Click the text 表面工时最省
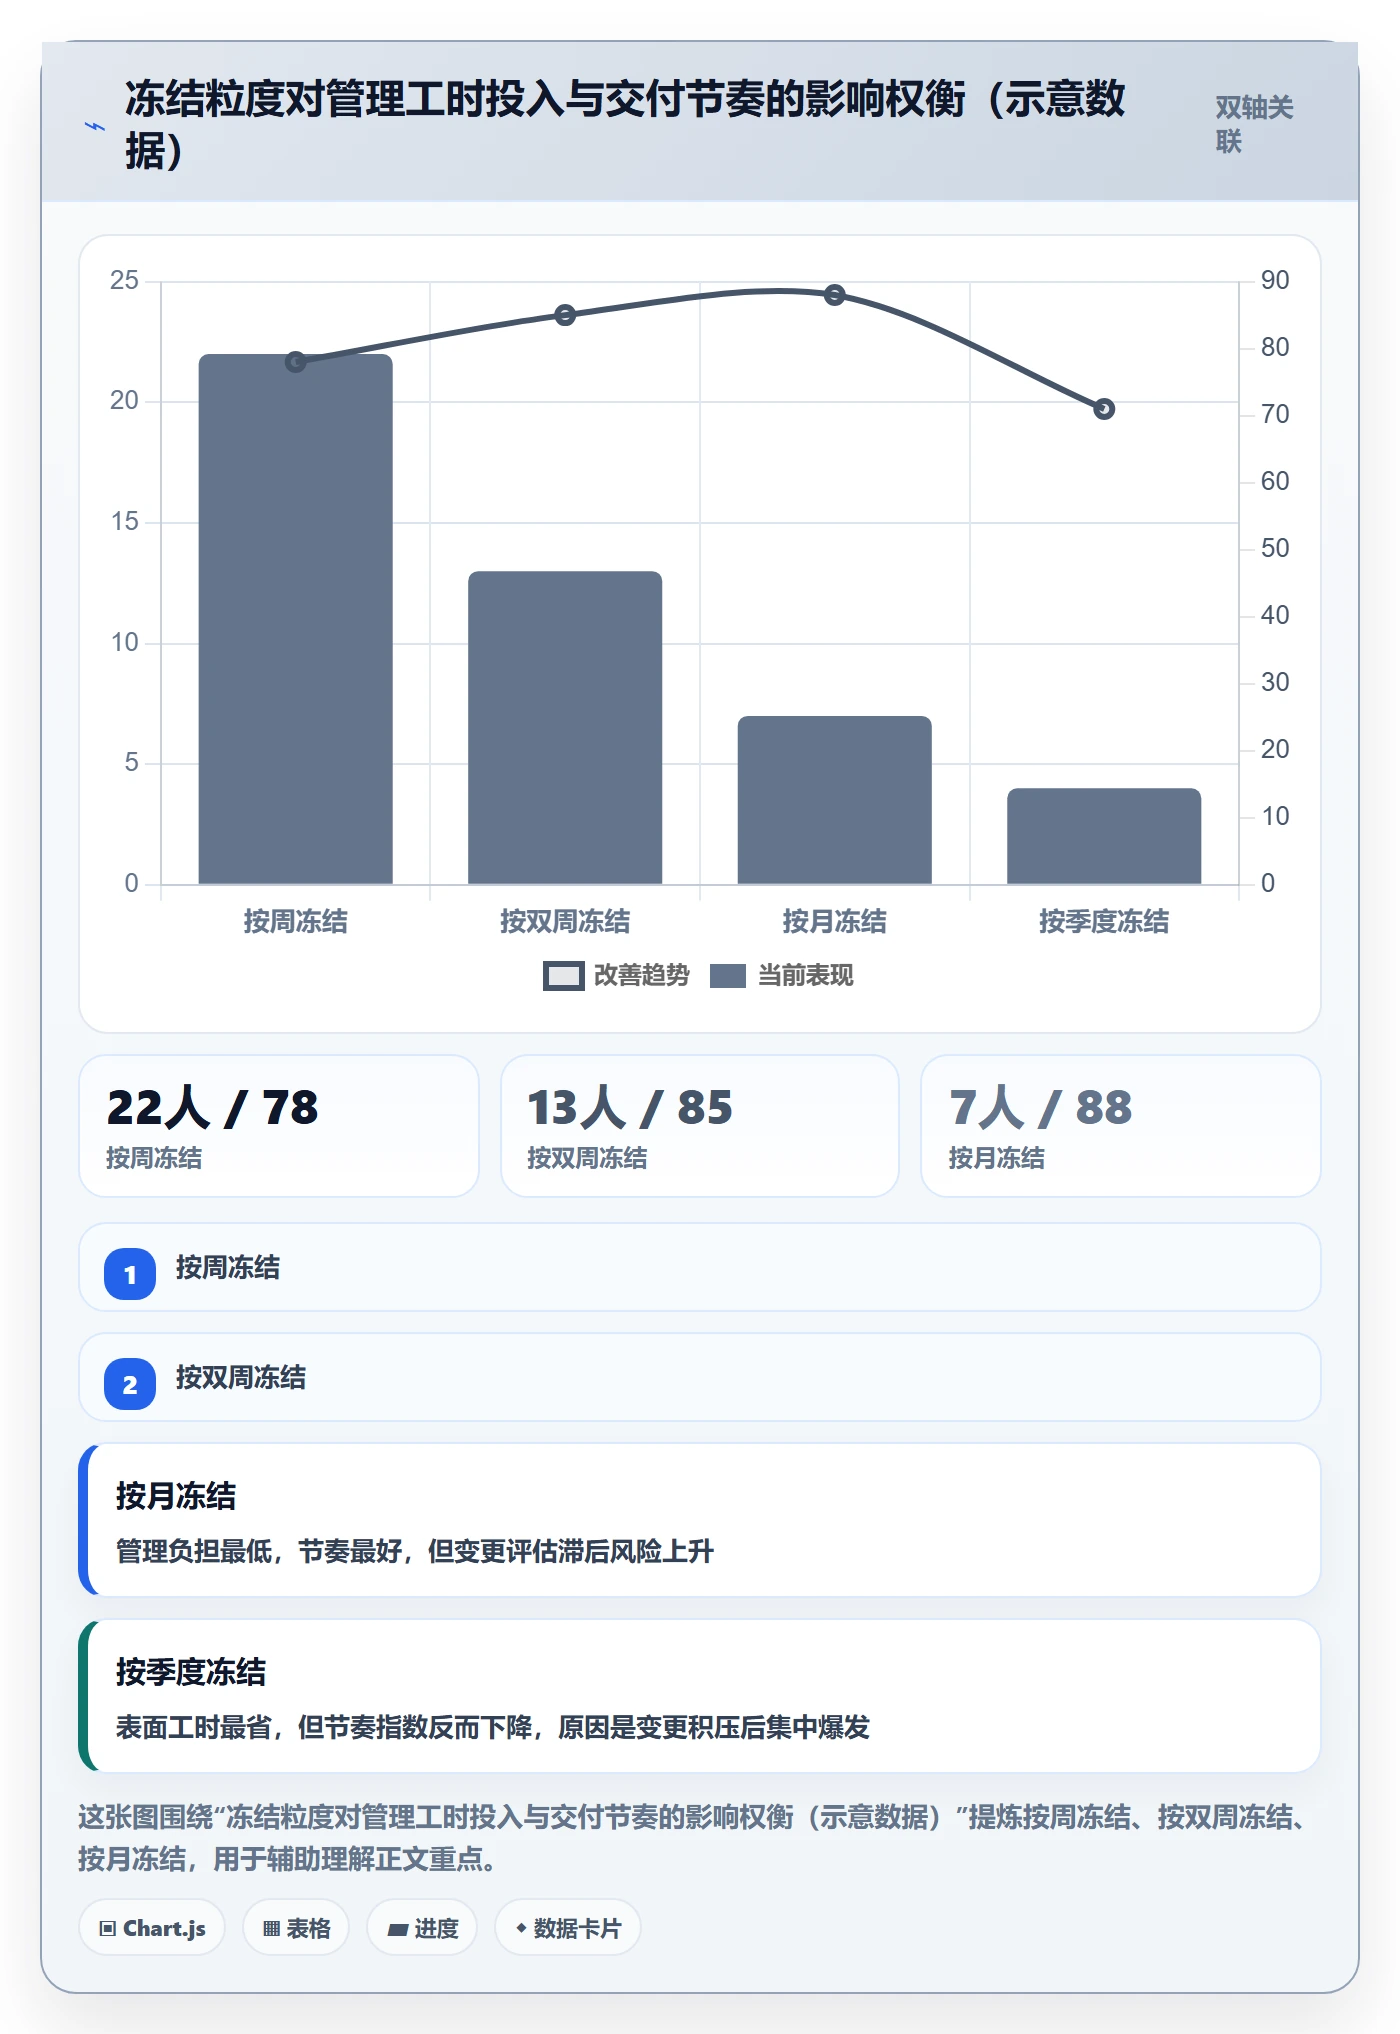Image resolution: width=1400 pixels, height=2034 pixels. pyautogui.click(x=194, y=1727)
